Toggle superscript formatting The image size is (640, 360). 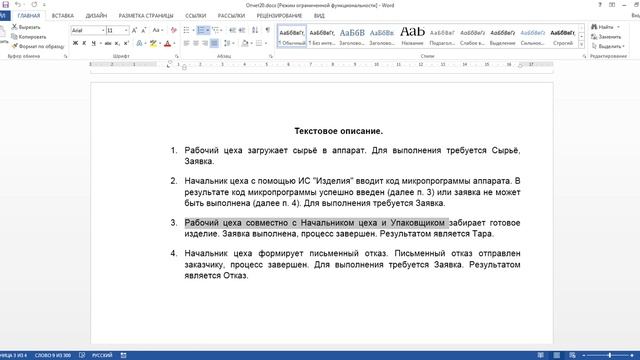[x=126, y=43]
